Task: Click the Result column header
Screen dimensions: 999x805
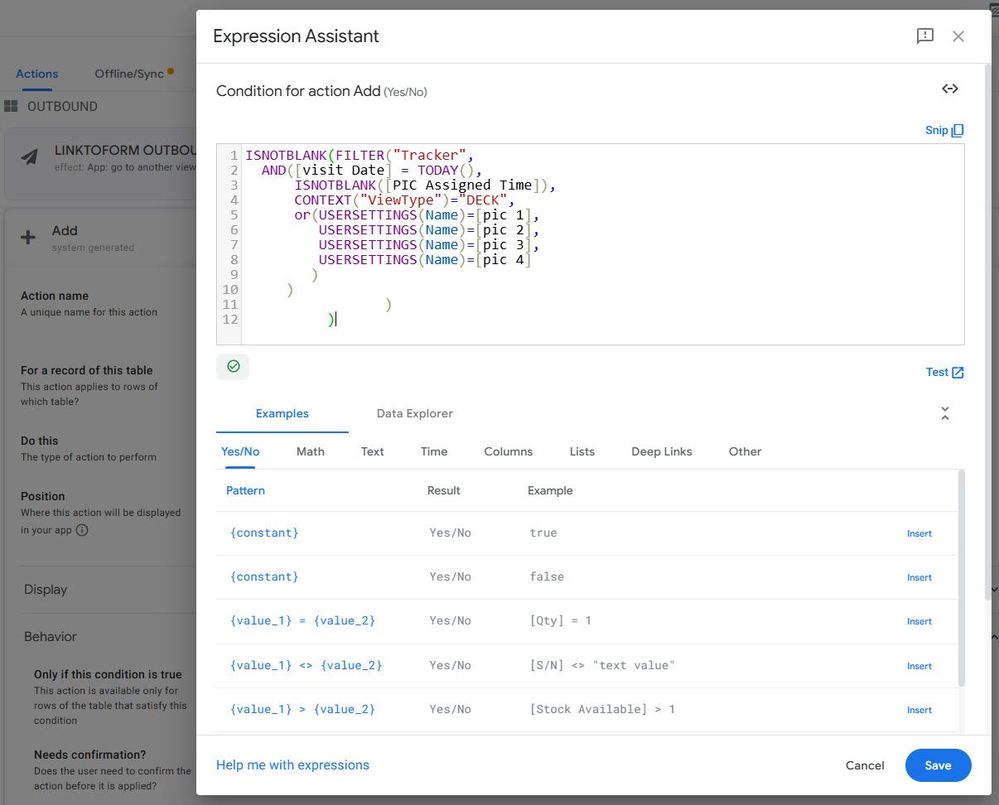Action: click(x=443, y=490)
